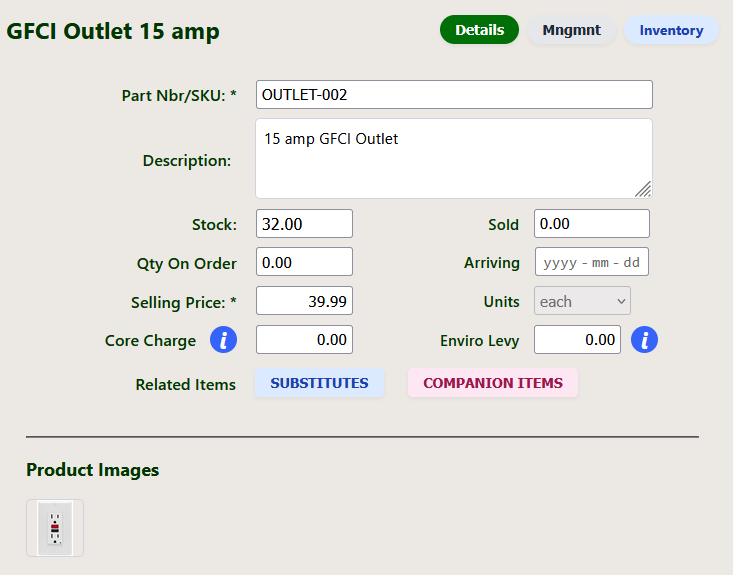Click the 'Core Charge' label text
Viewport: 733px width, 575px height.
(151, 341)
